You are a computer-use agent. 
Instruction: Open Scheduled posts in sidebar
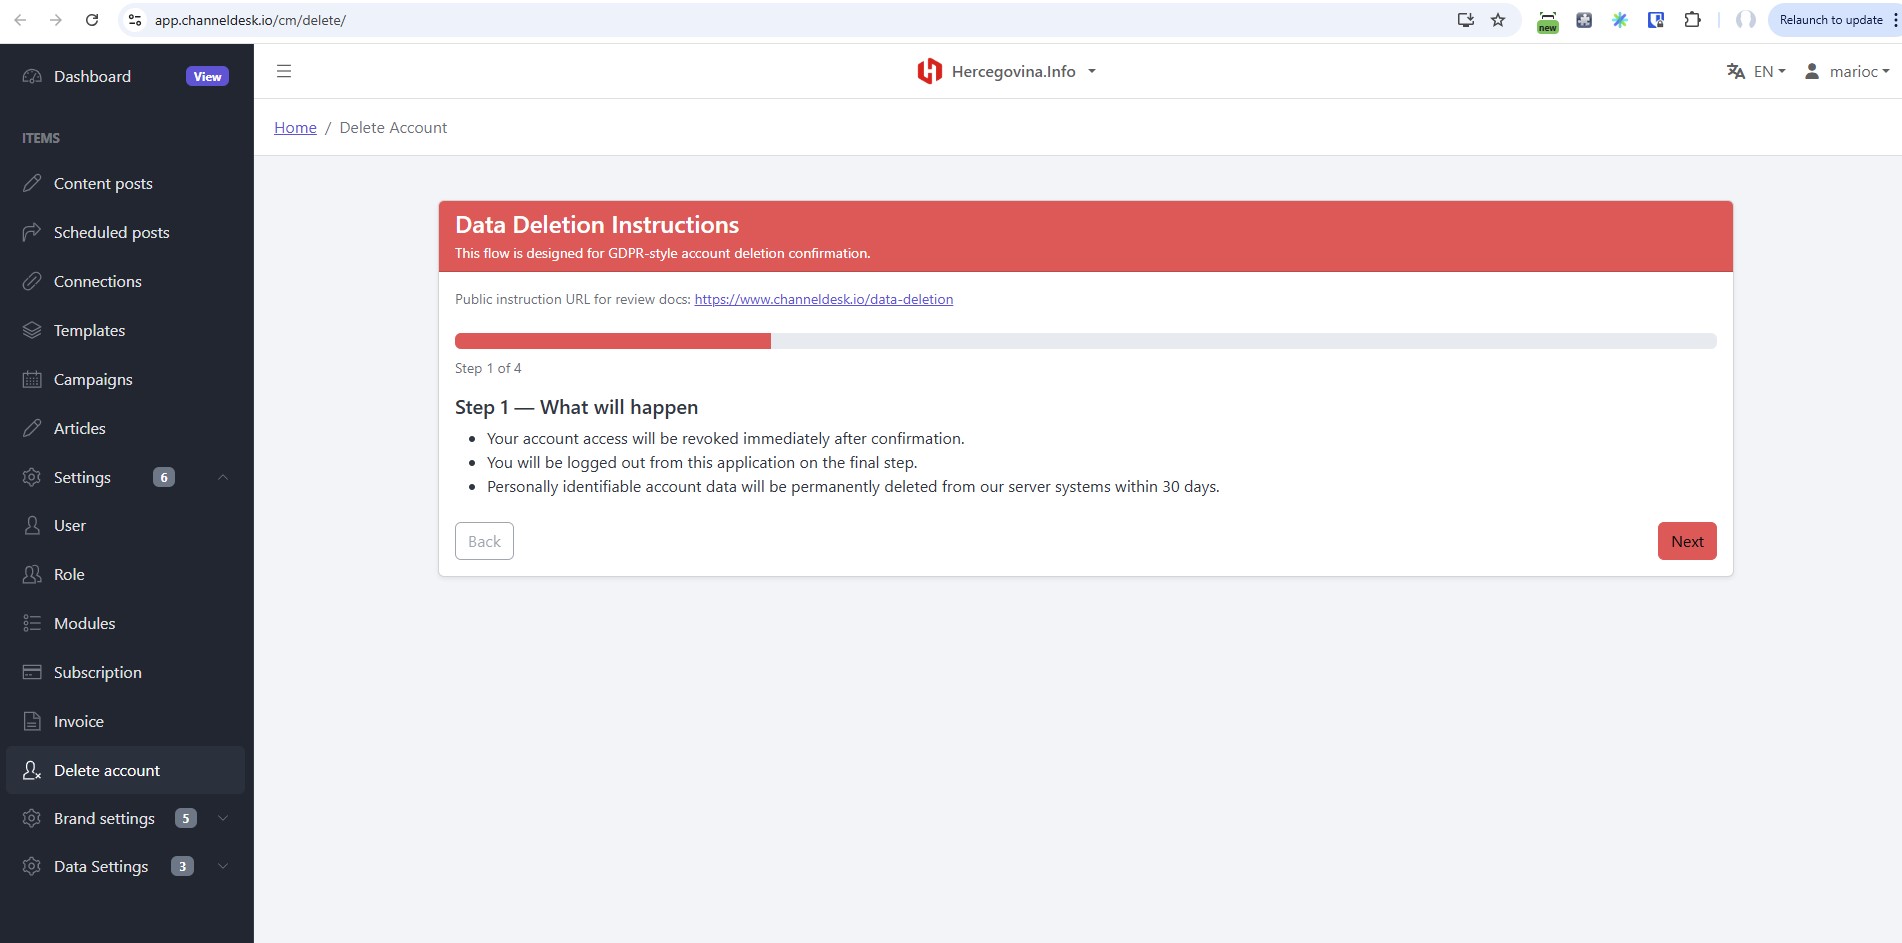tap(111, 232)
